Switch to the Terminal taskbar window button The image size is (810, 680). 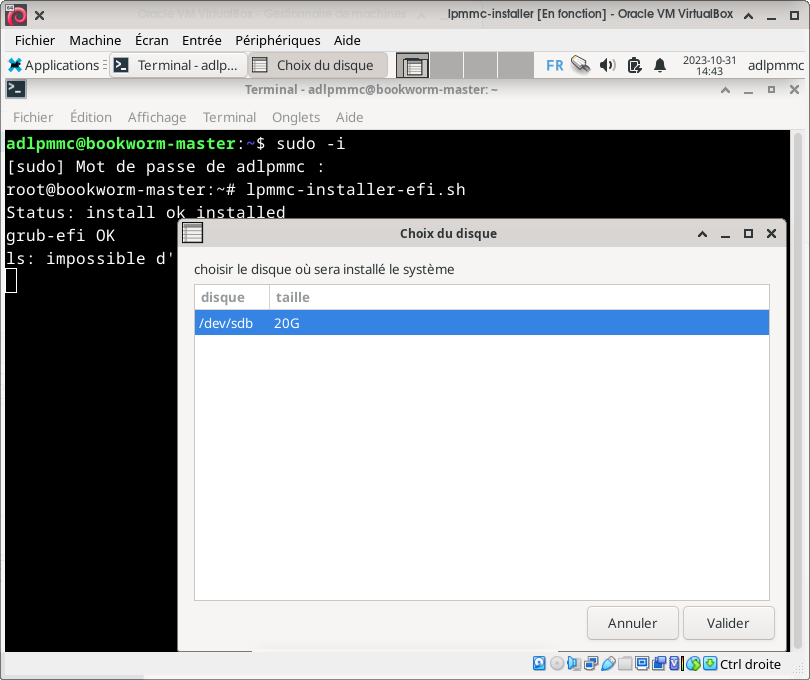pos(176,66)
